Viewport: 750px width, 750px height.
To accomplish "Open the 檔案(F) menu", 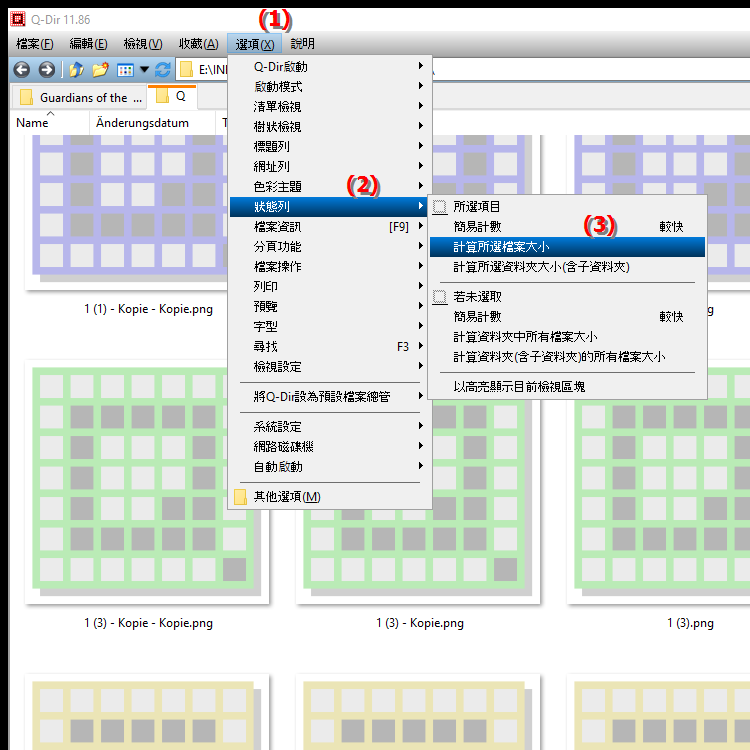I will pos(34,44).
